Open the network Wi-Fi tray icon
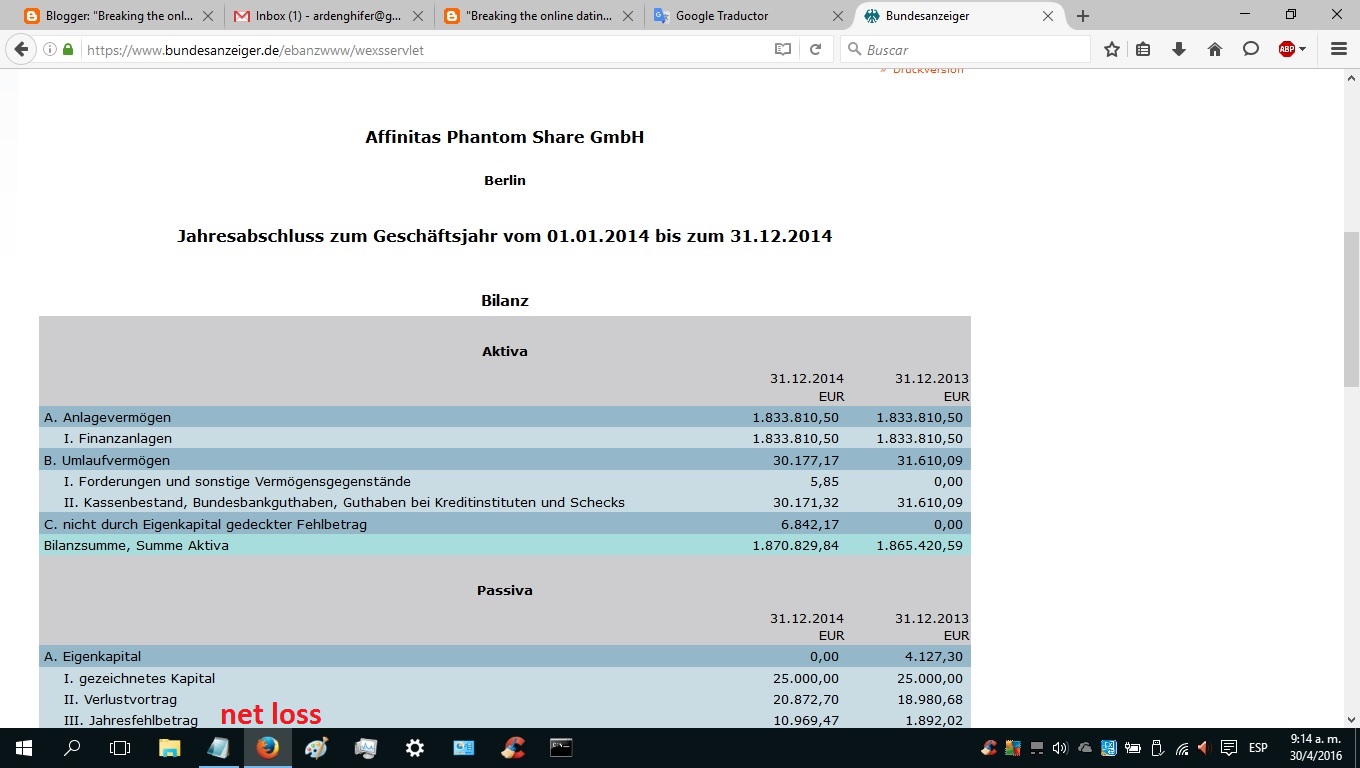 pos(1182,748)
